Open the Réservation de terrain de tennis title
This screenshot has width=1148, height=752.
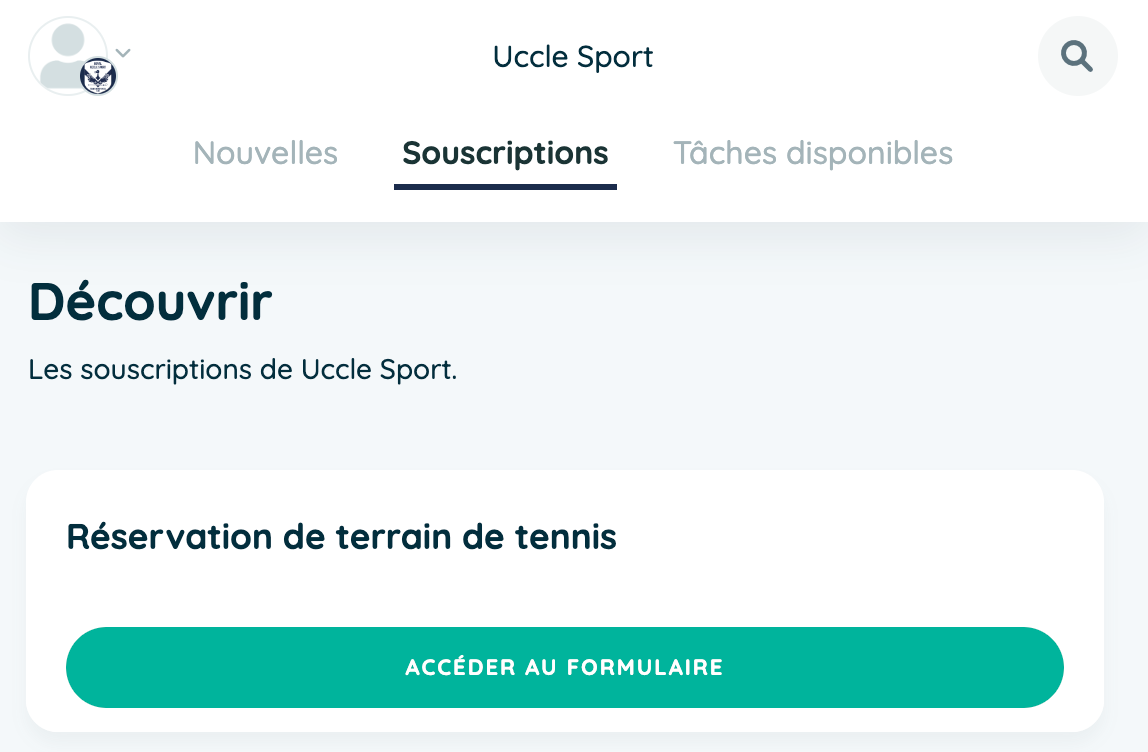click(341, 537)
